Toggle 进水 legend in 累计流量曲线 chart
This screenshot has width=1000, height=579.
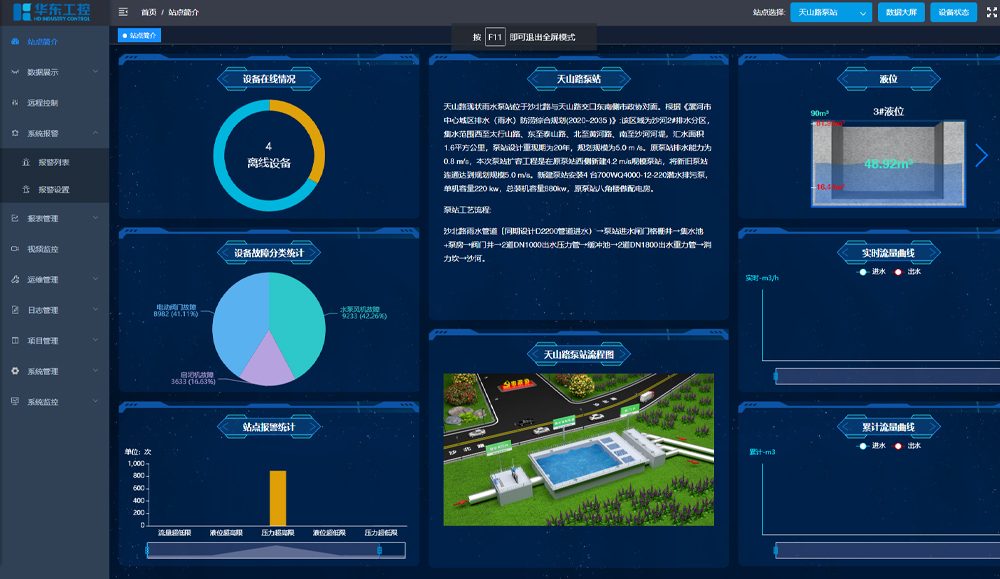(x=871, y=446)
